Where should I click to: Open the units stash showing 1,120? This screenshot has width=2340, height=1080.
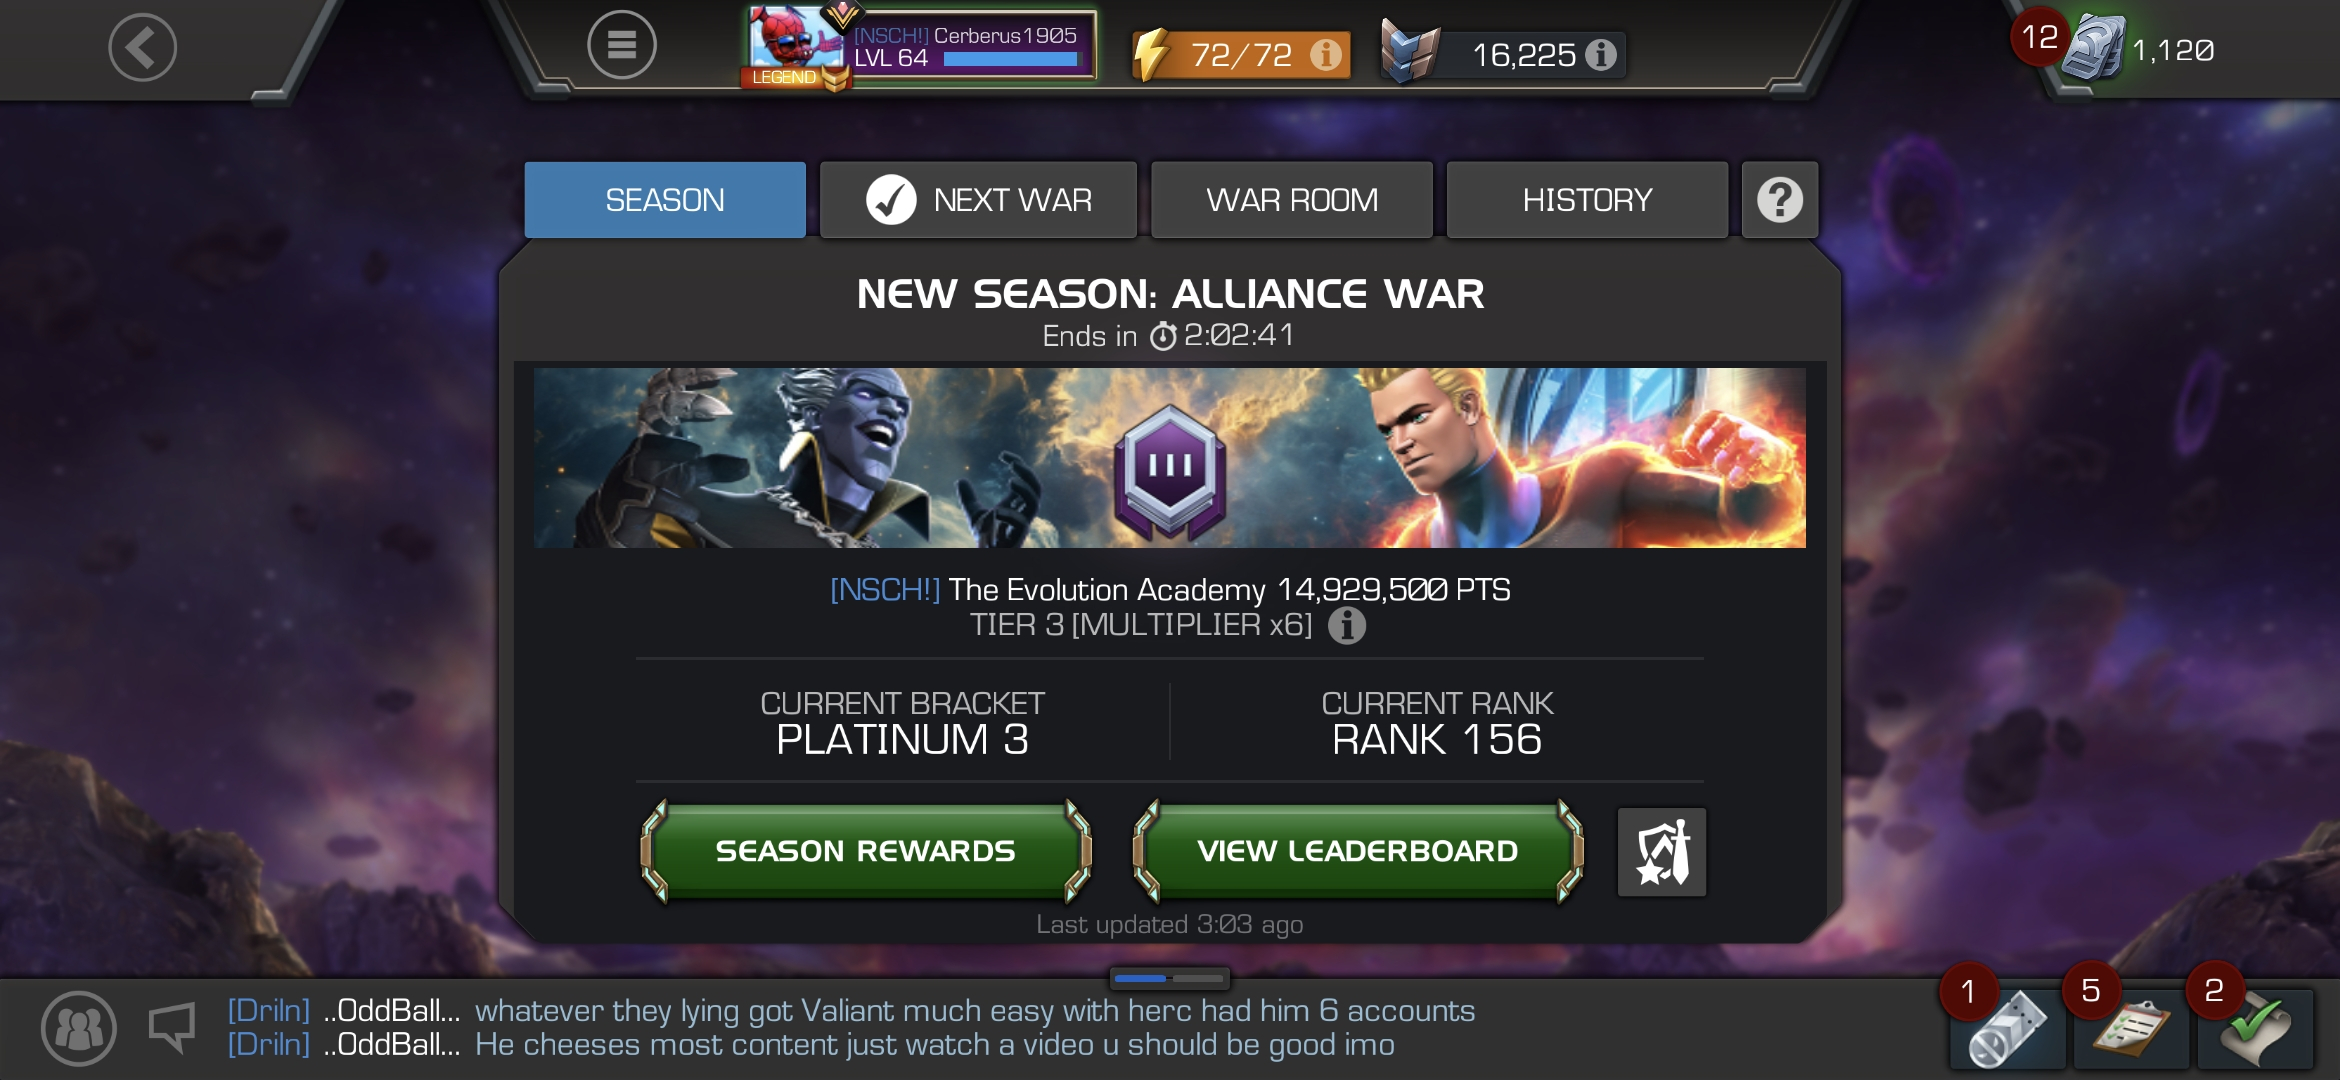2140,49
